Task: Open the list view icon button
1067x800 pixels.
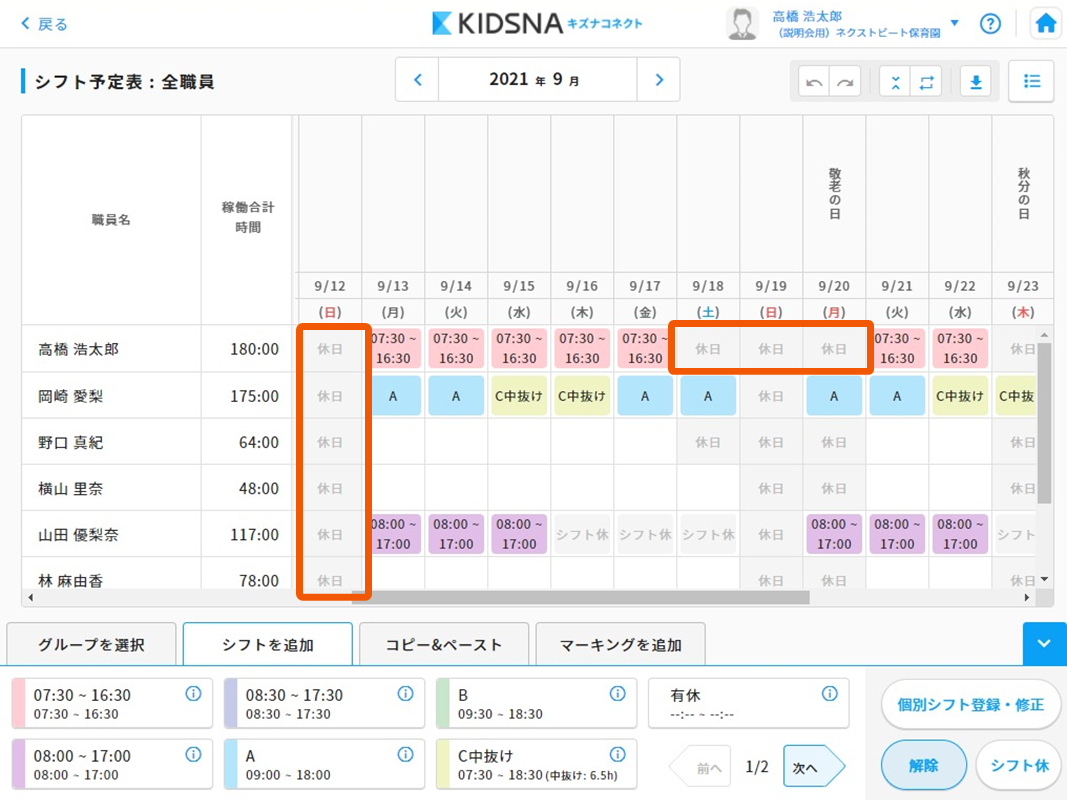Action: [1031, 82]
